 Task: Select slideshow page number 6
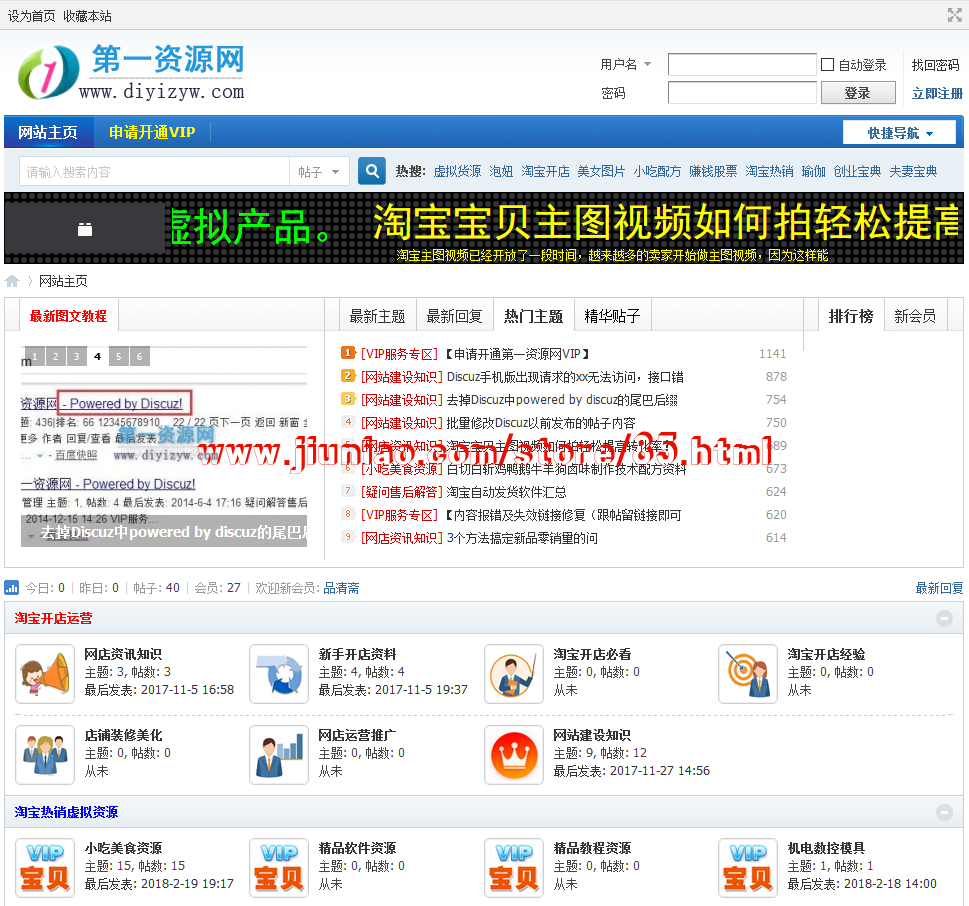click(x=140, y=356)
